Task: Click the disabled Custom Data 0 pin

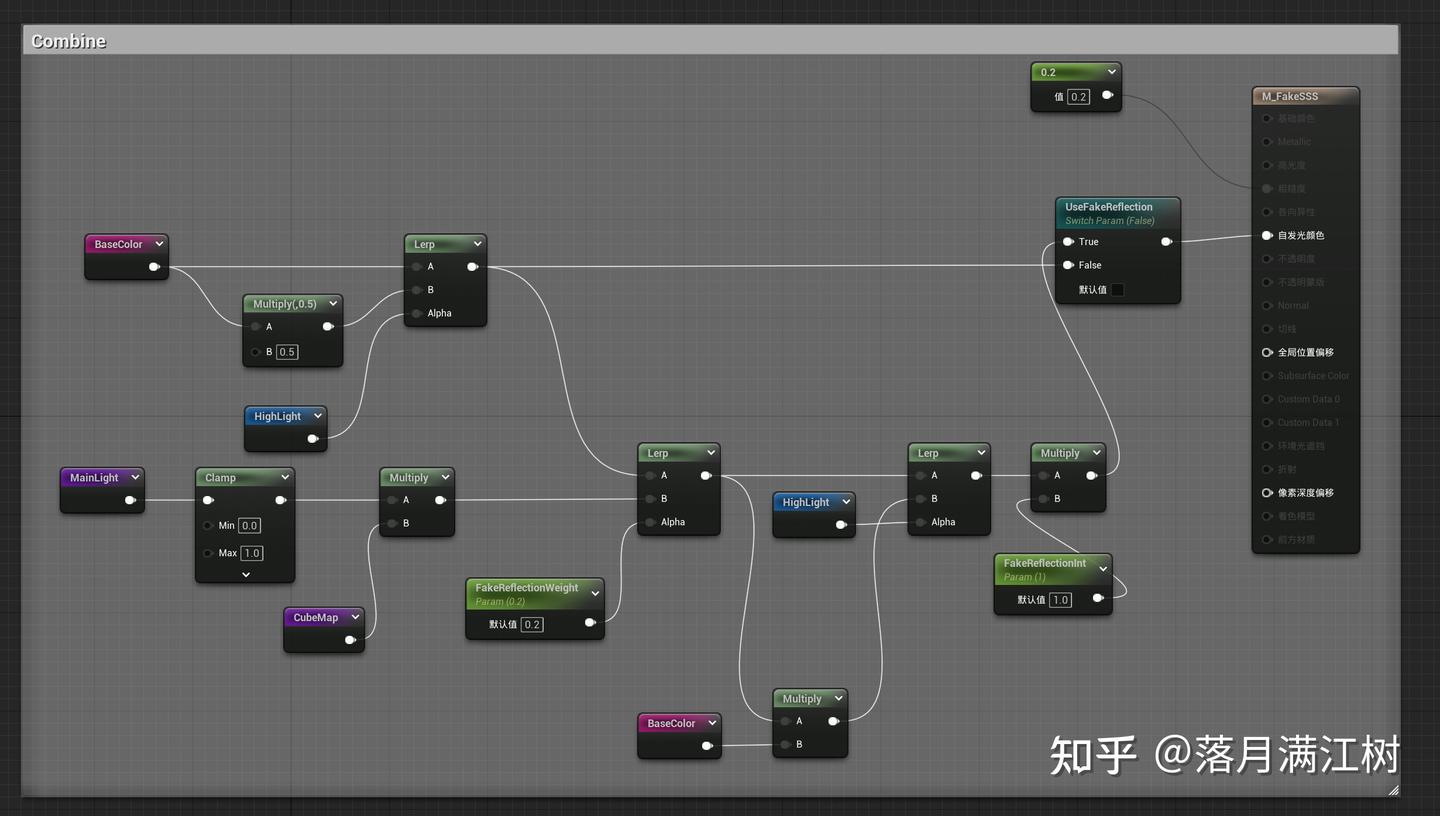Action: 1267,399
